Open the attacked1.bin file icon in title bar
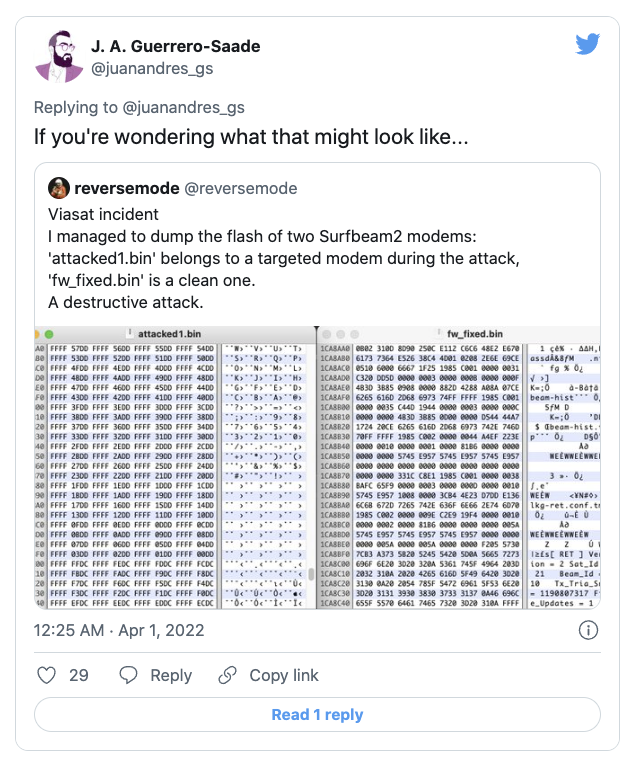The image size is (640, 763). [x=132, y=333]
